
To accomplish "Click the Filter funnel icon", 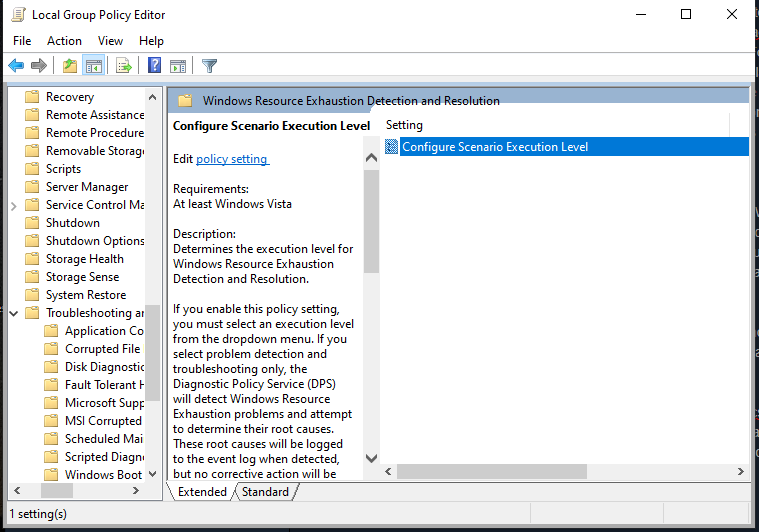I will coord(209,66).
